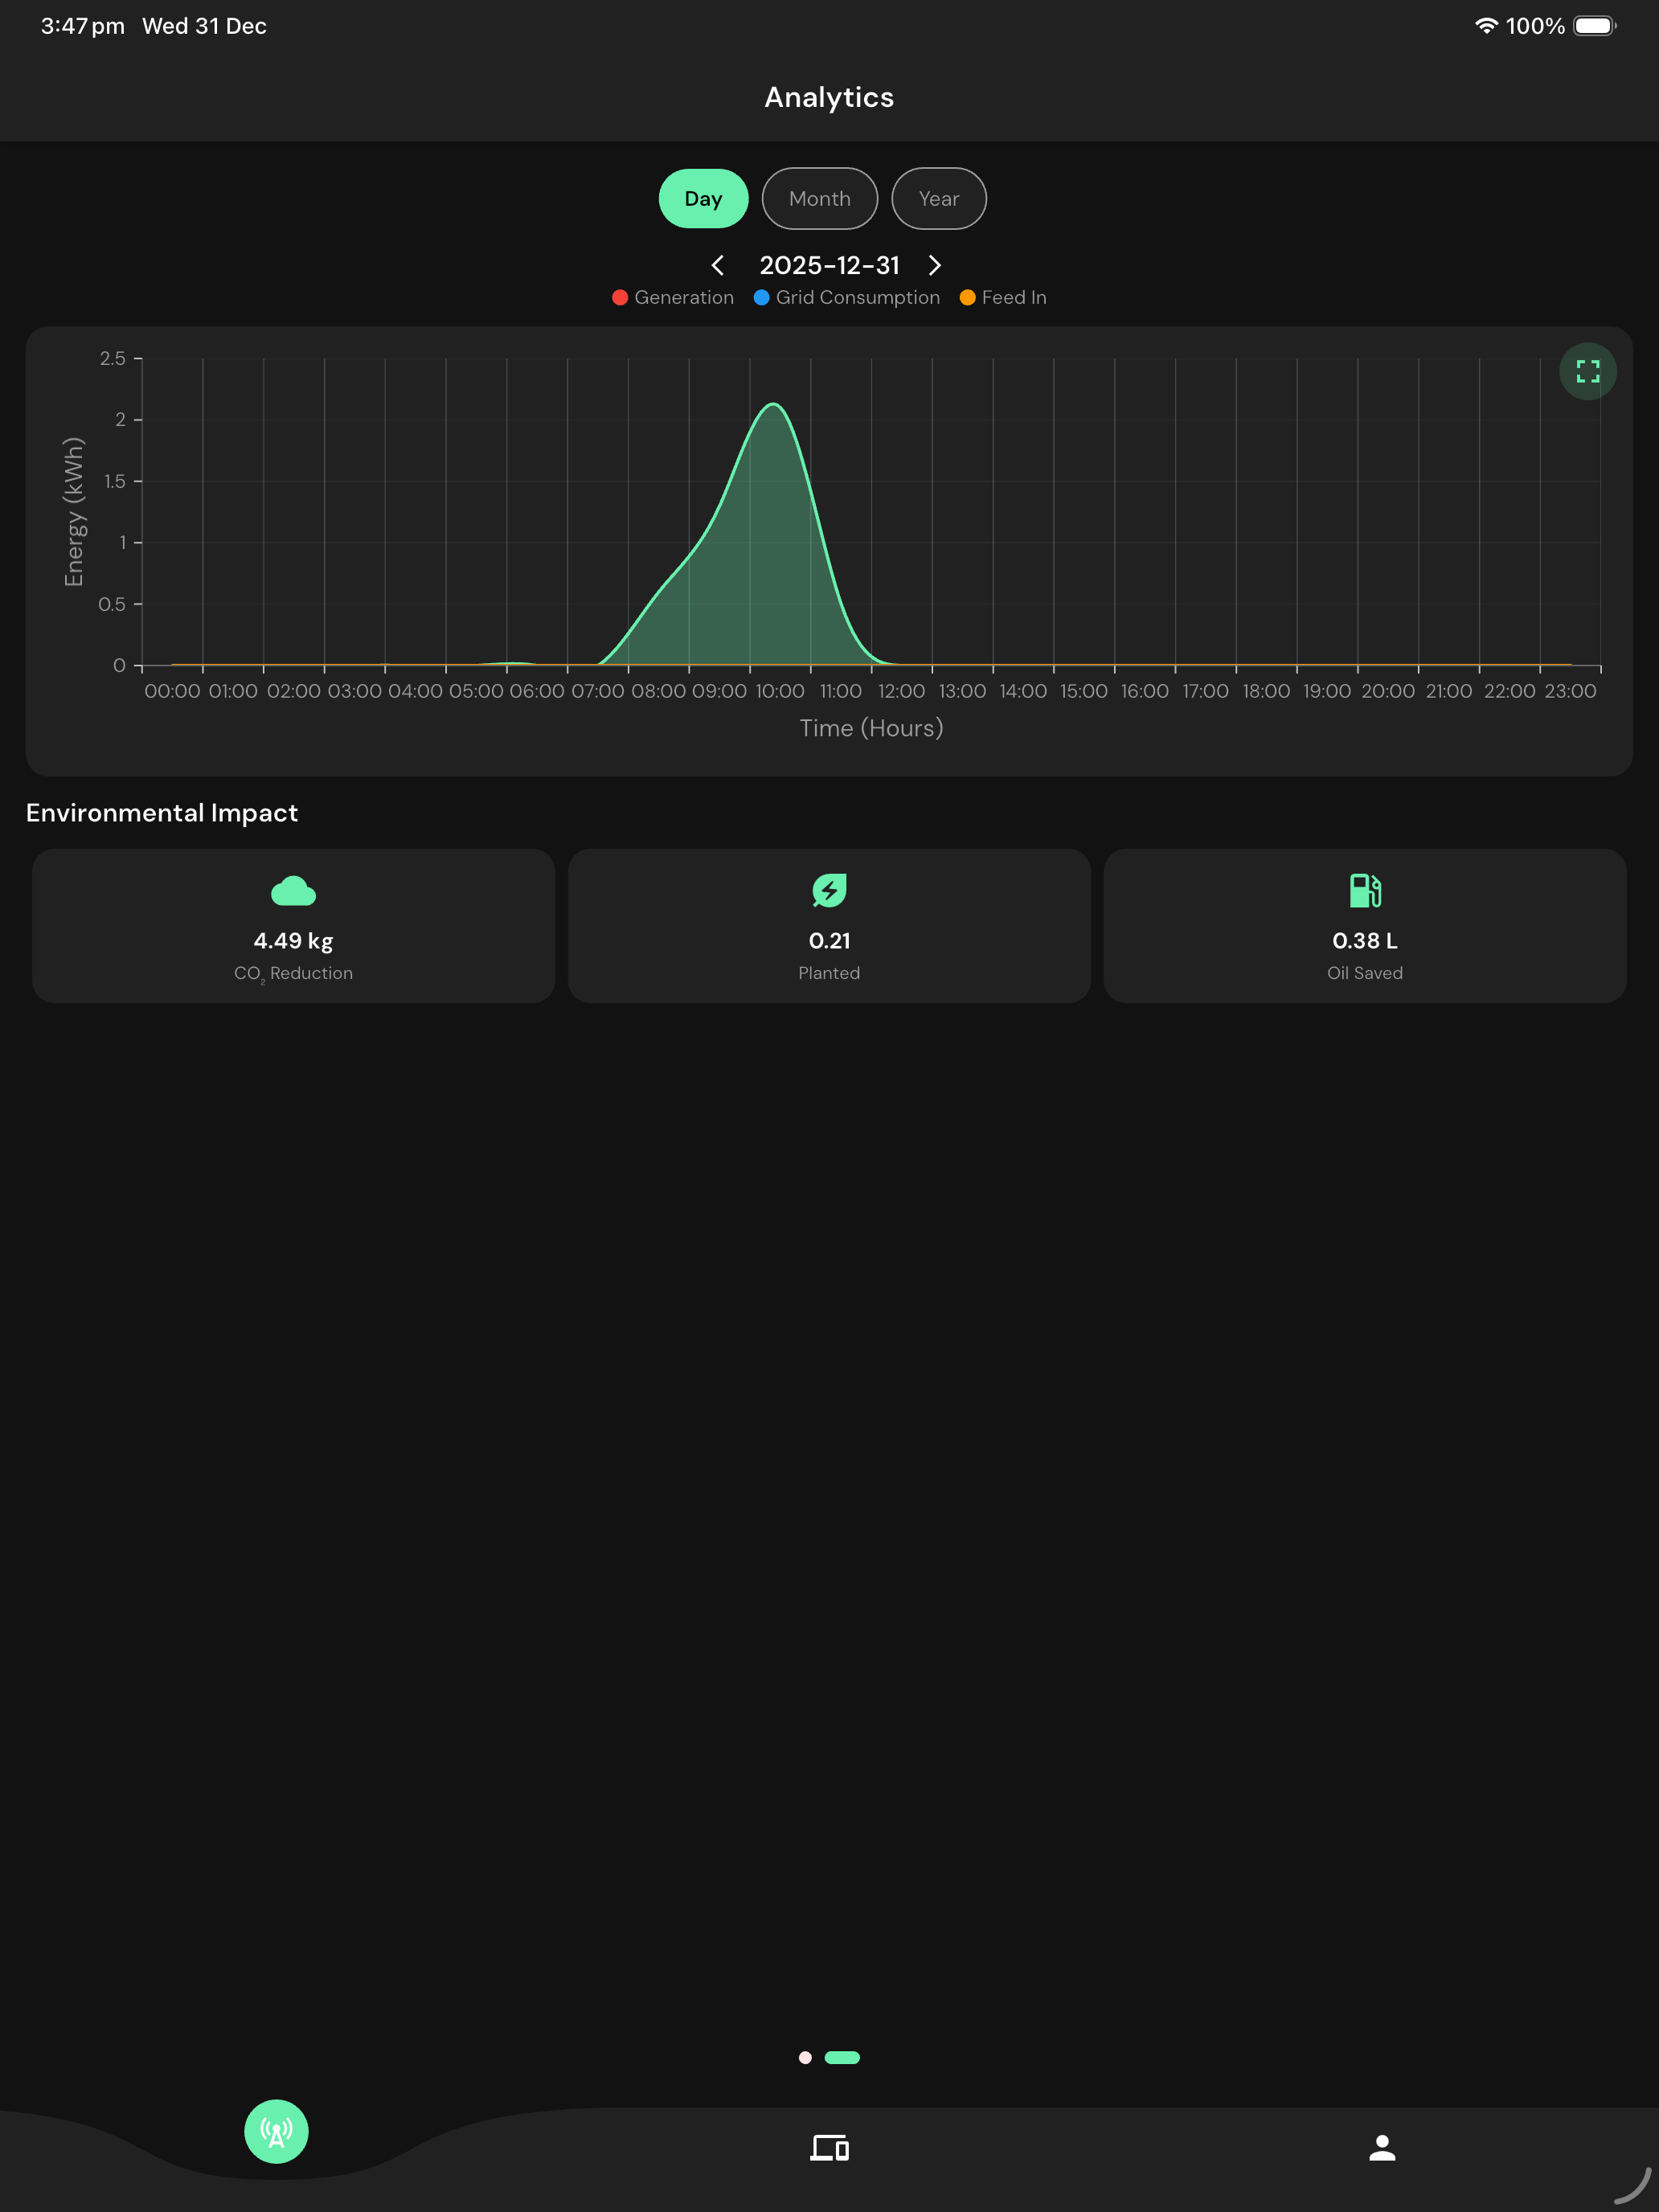Click the 10:00 time axis label
The height and width of the screenshot is (2212, 1659).
pyautogui.click(x=780, y=691)
